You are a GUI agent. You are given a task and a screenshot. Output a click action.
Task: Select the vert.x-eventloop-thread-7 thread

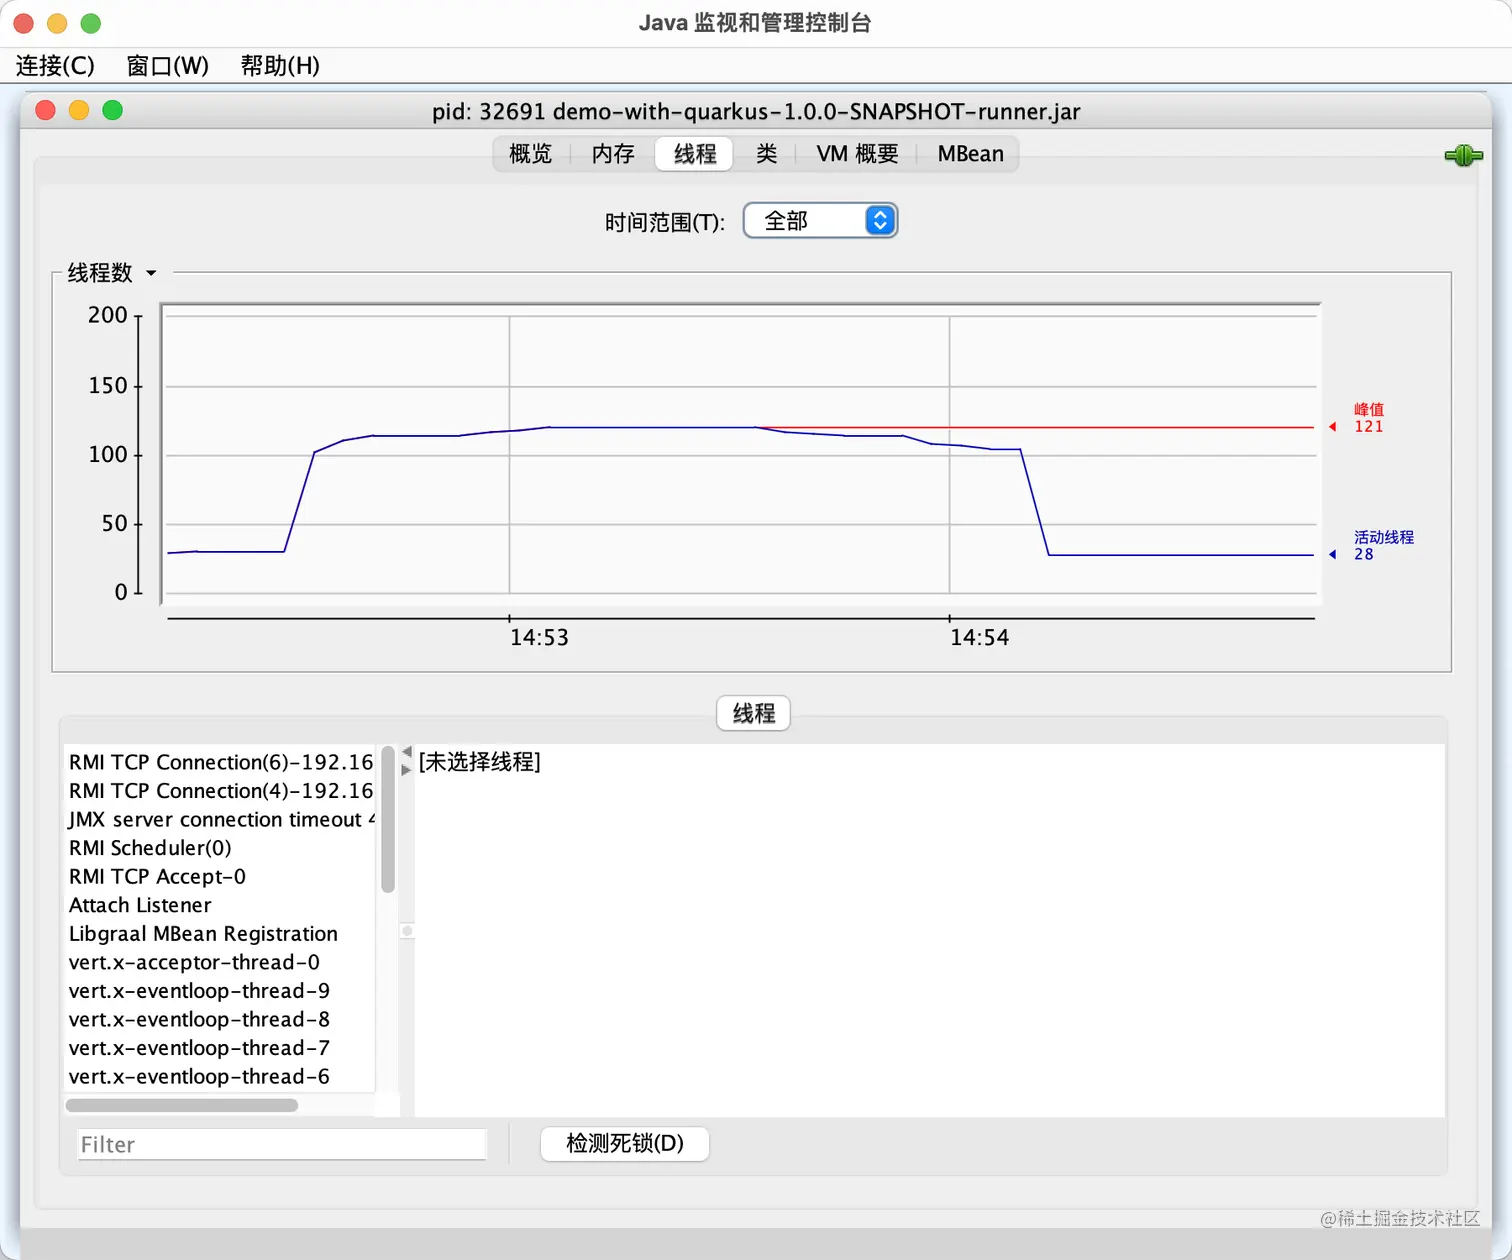220,1048
